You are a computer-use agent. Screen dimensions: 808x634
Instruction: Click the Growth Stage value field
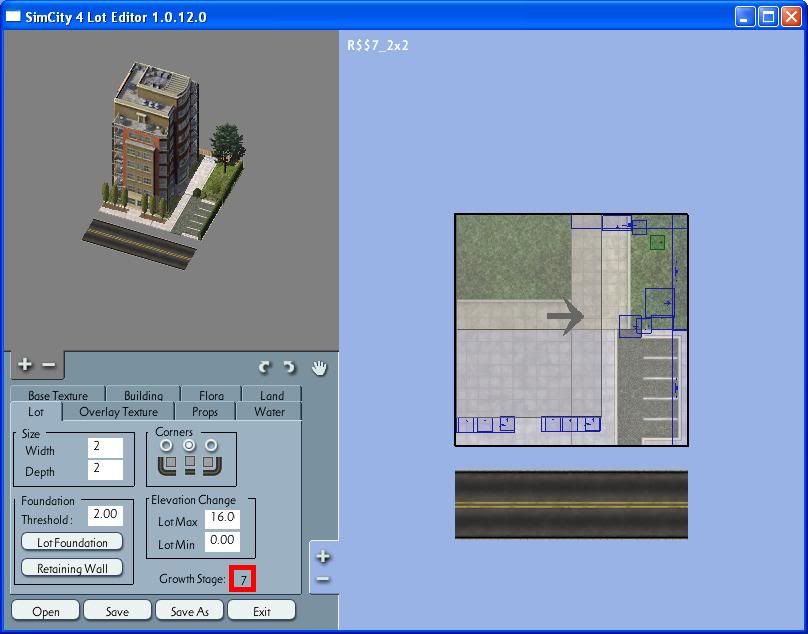pyautogui.click(x=243, y=579)
